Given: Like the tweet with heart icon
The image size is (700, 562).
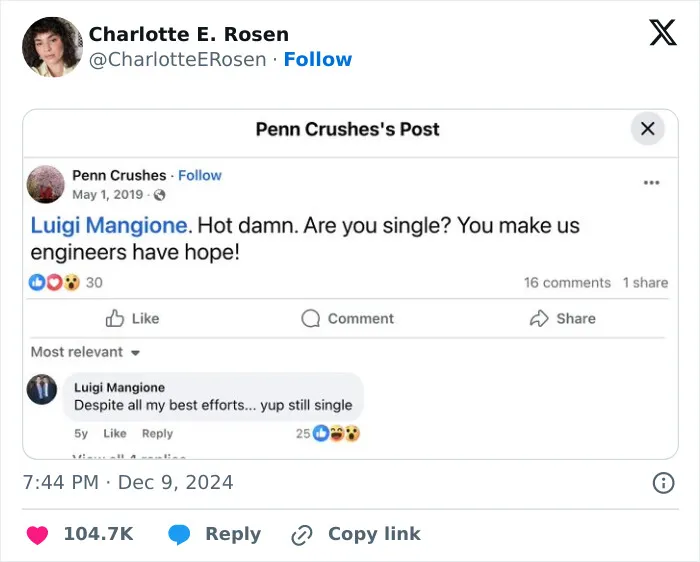Looking at the screenshot, I should pos(37,534).
